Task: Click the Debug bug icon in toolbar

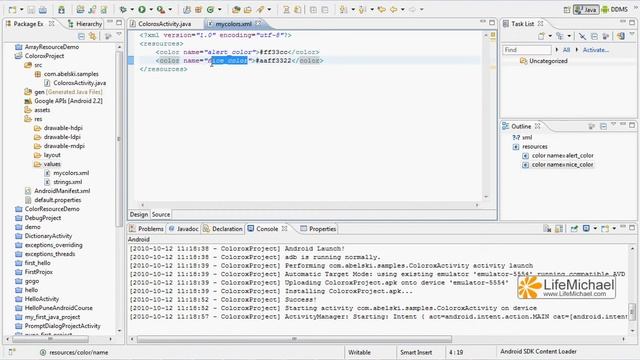Action: pyautogui.click(x=123, y=9)
